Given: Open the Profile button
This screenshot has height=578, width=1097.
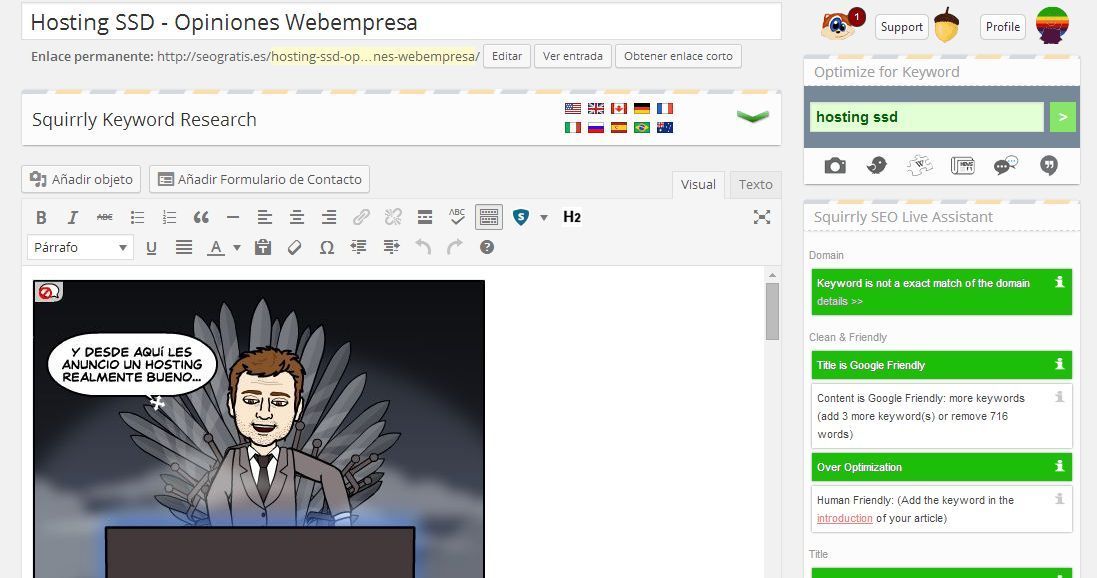Looking at the screenshot, I should (1003, 27).
